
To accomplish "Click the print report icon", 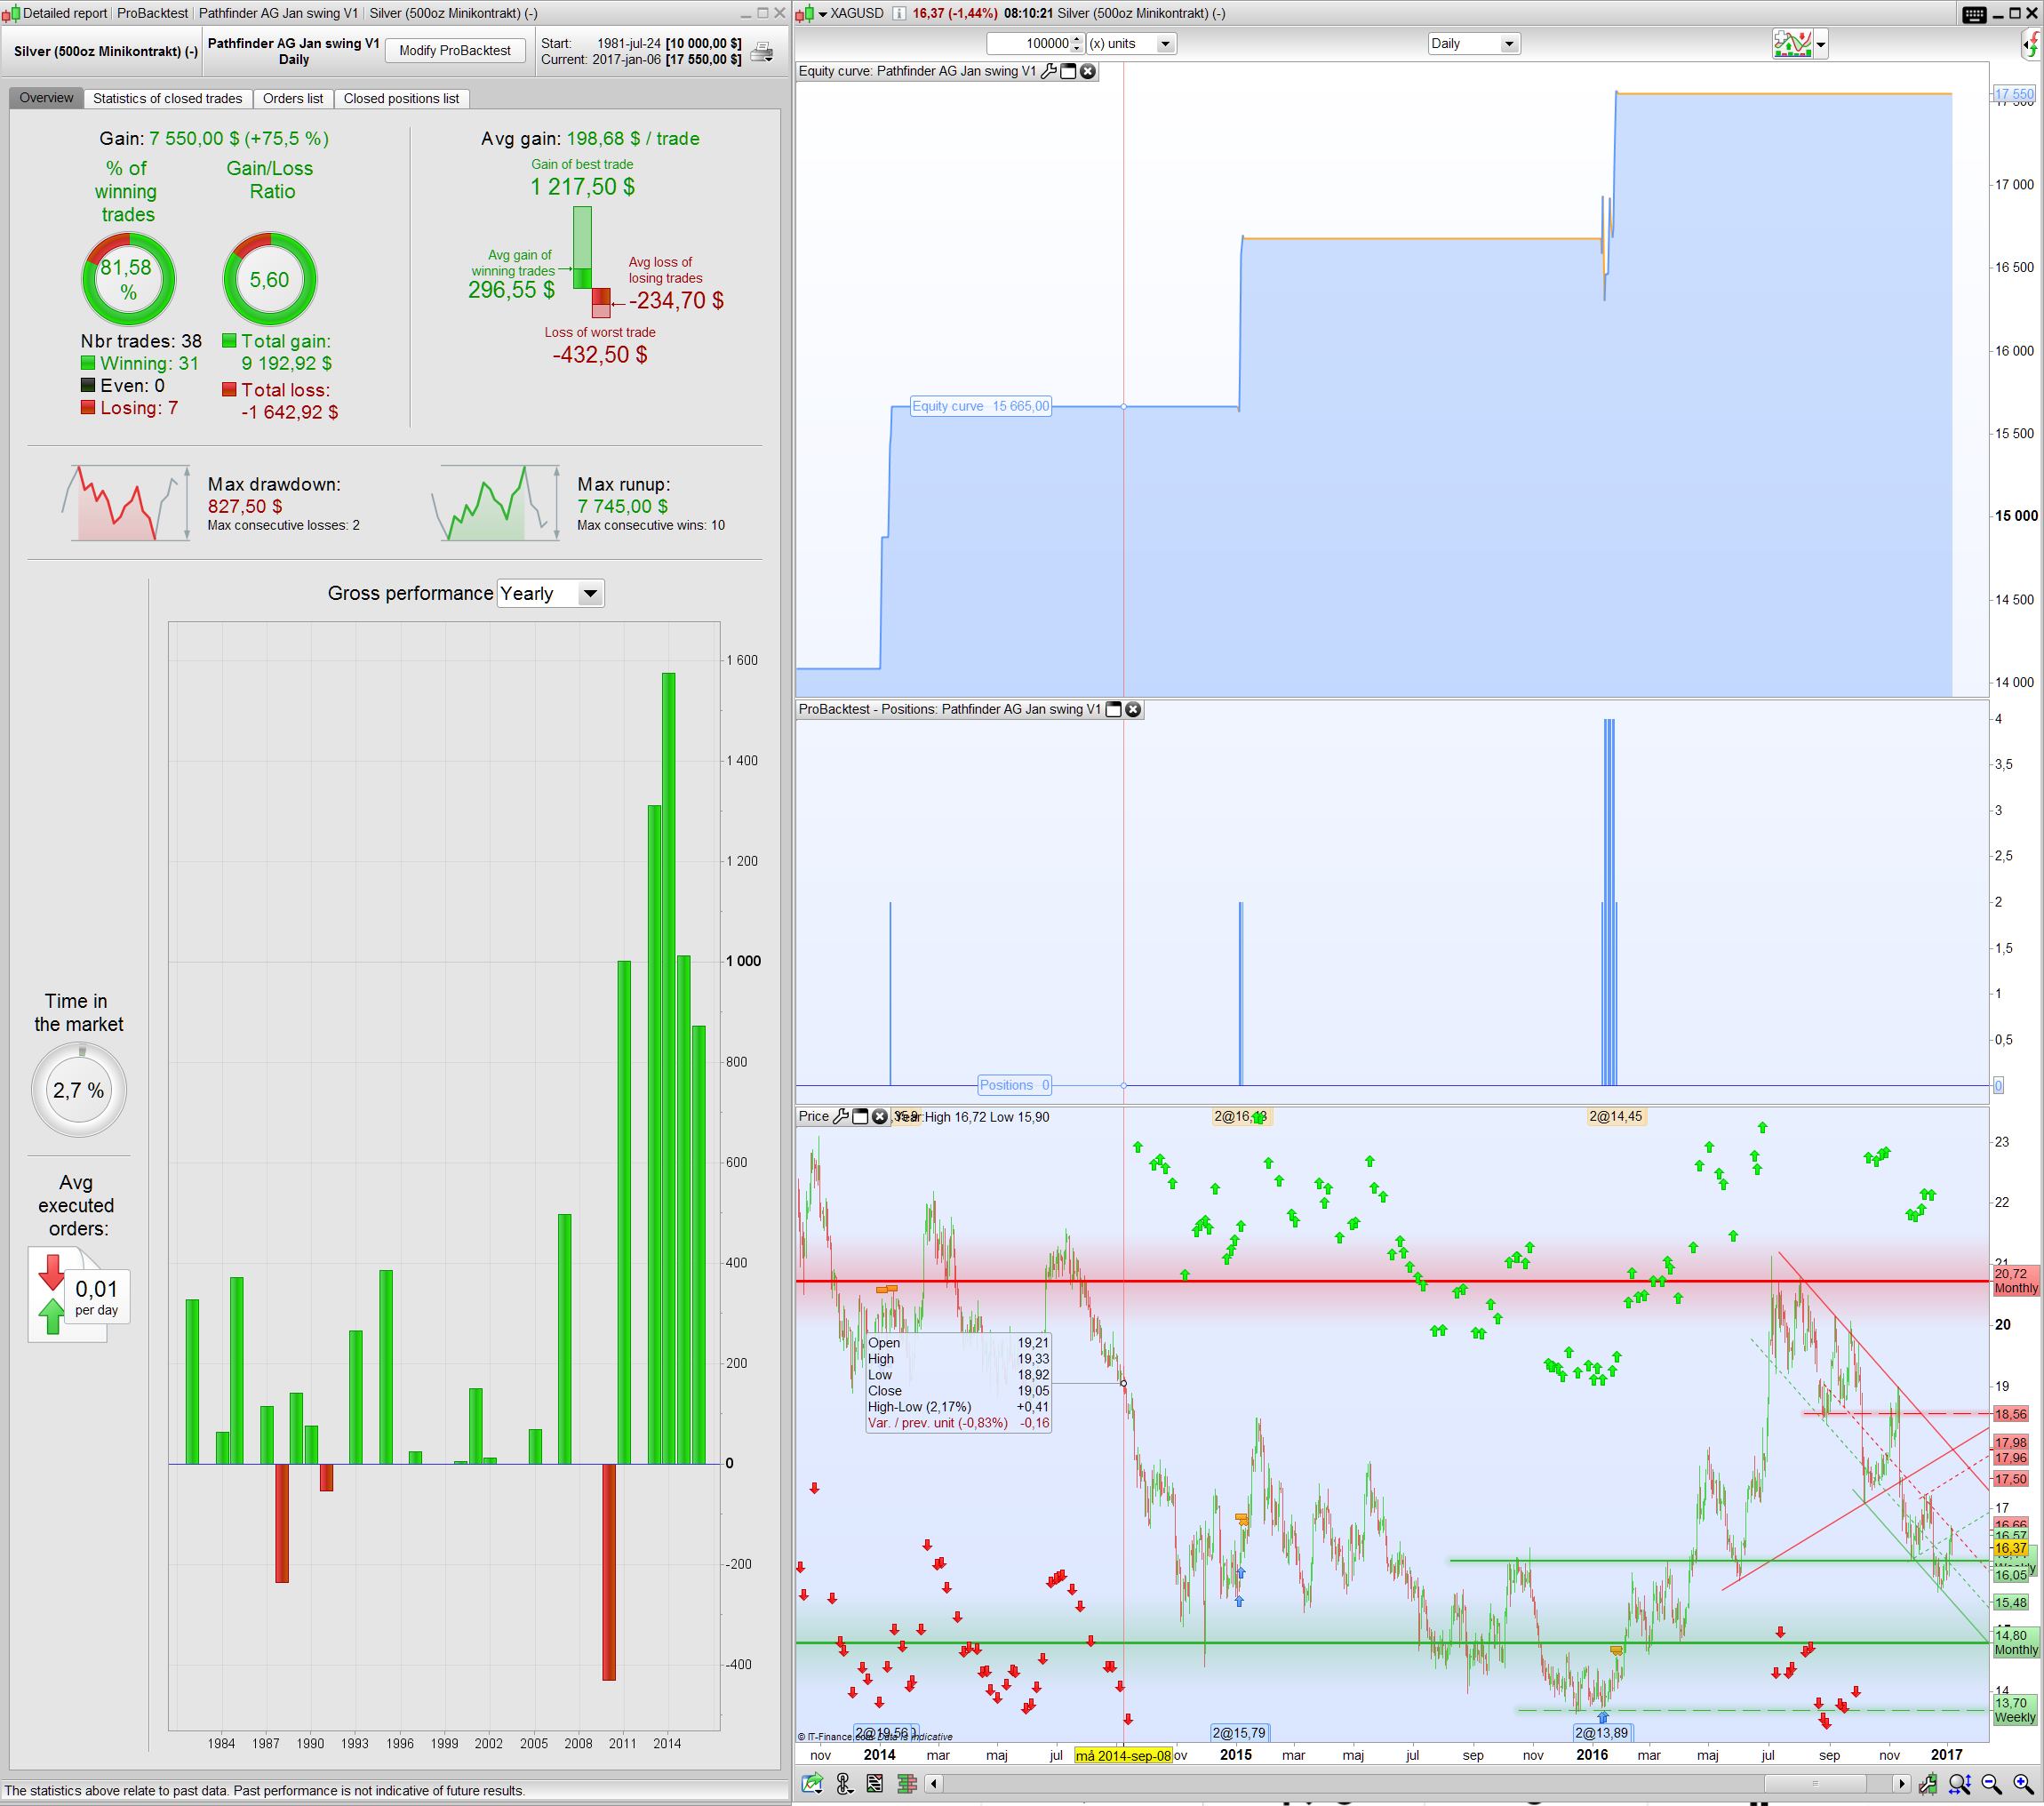I will click(x=762, y=52).
